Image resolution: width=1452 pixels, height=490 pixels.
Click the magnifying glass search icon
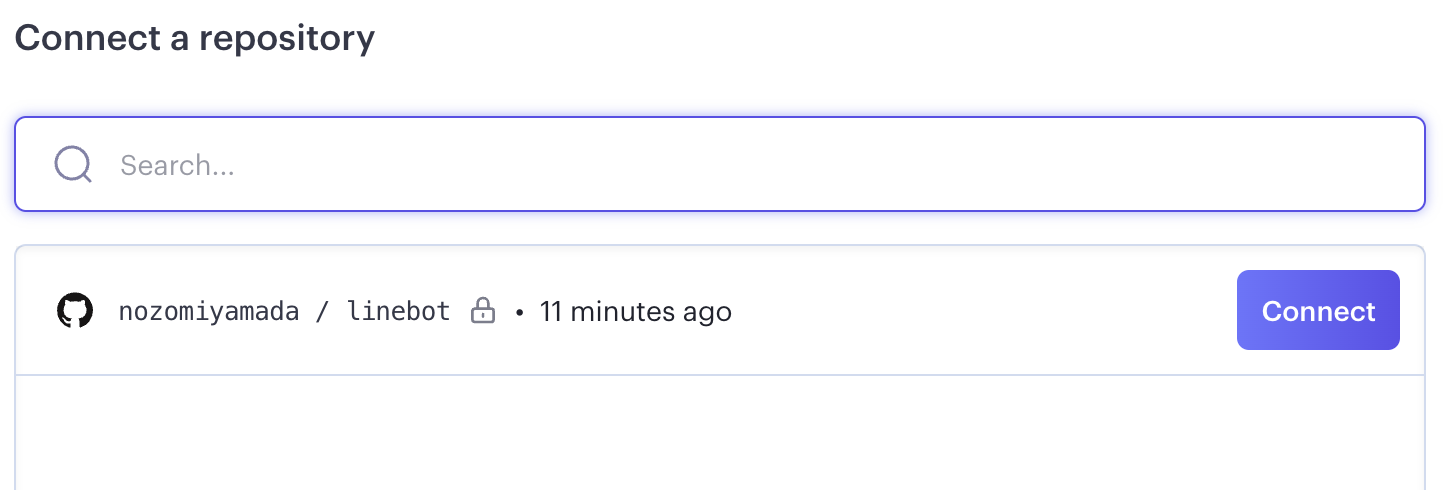(x=73, y=165)
